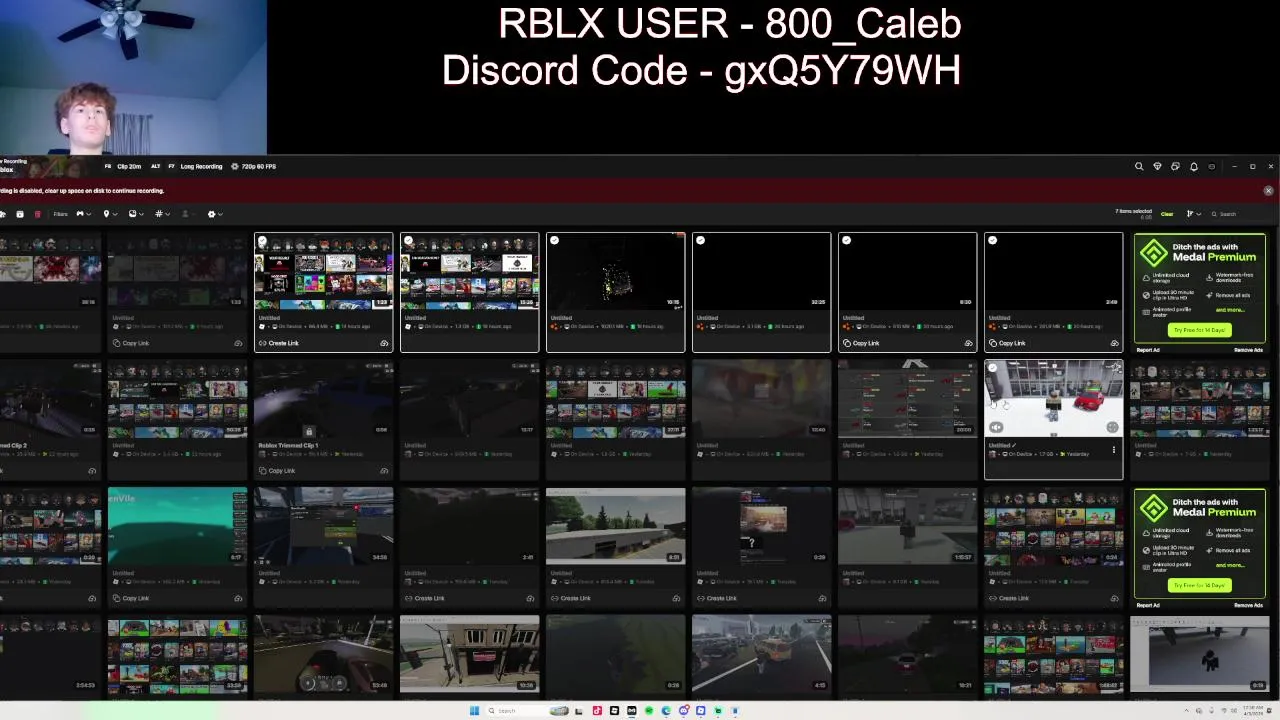Open the notifications bell icon
This screenshot has width=1280, height=720.
[x=1194, y=167]
